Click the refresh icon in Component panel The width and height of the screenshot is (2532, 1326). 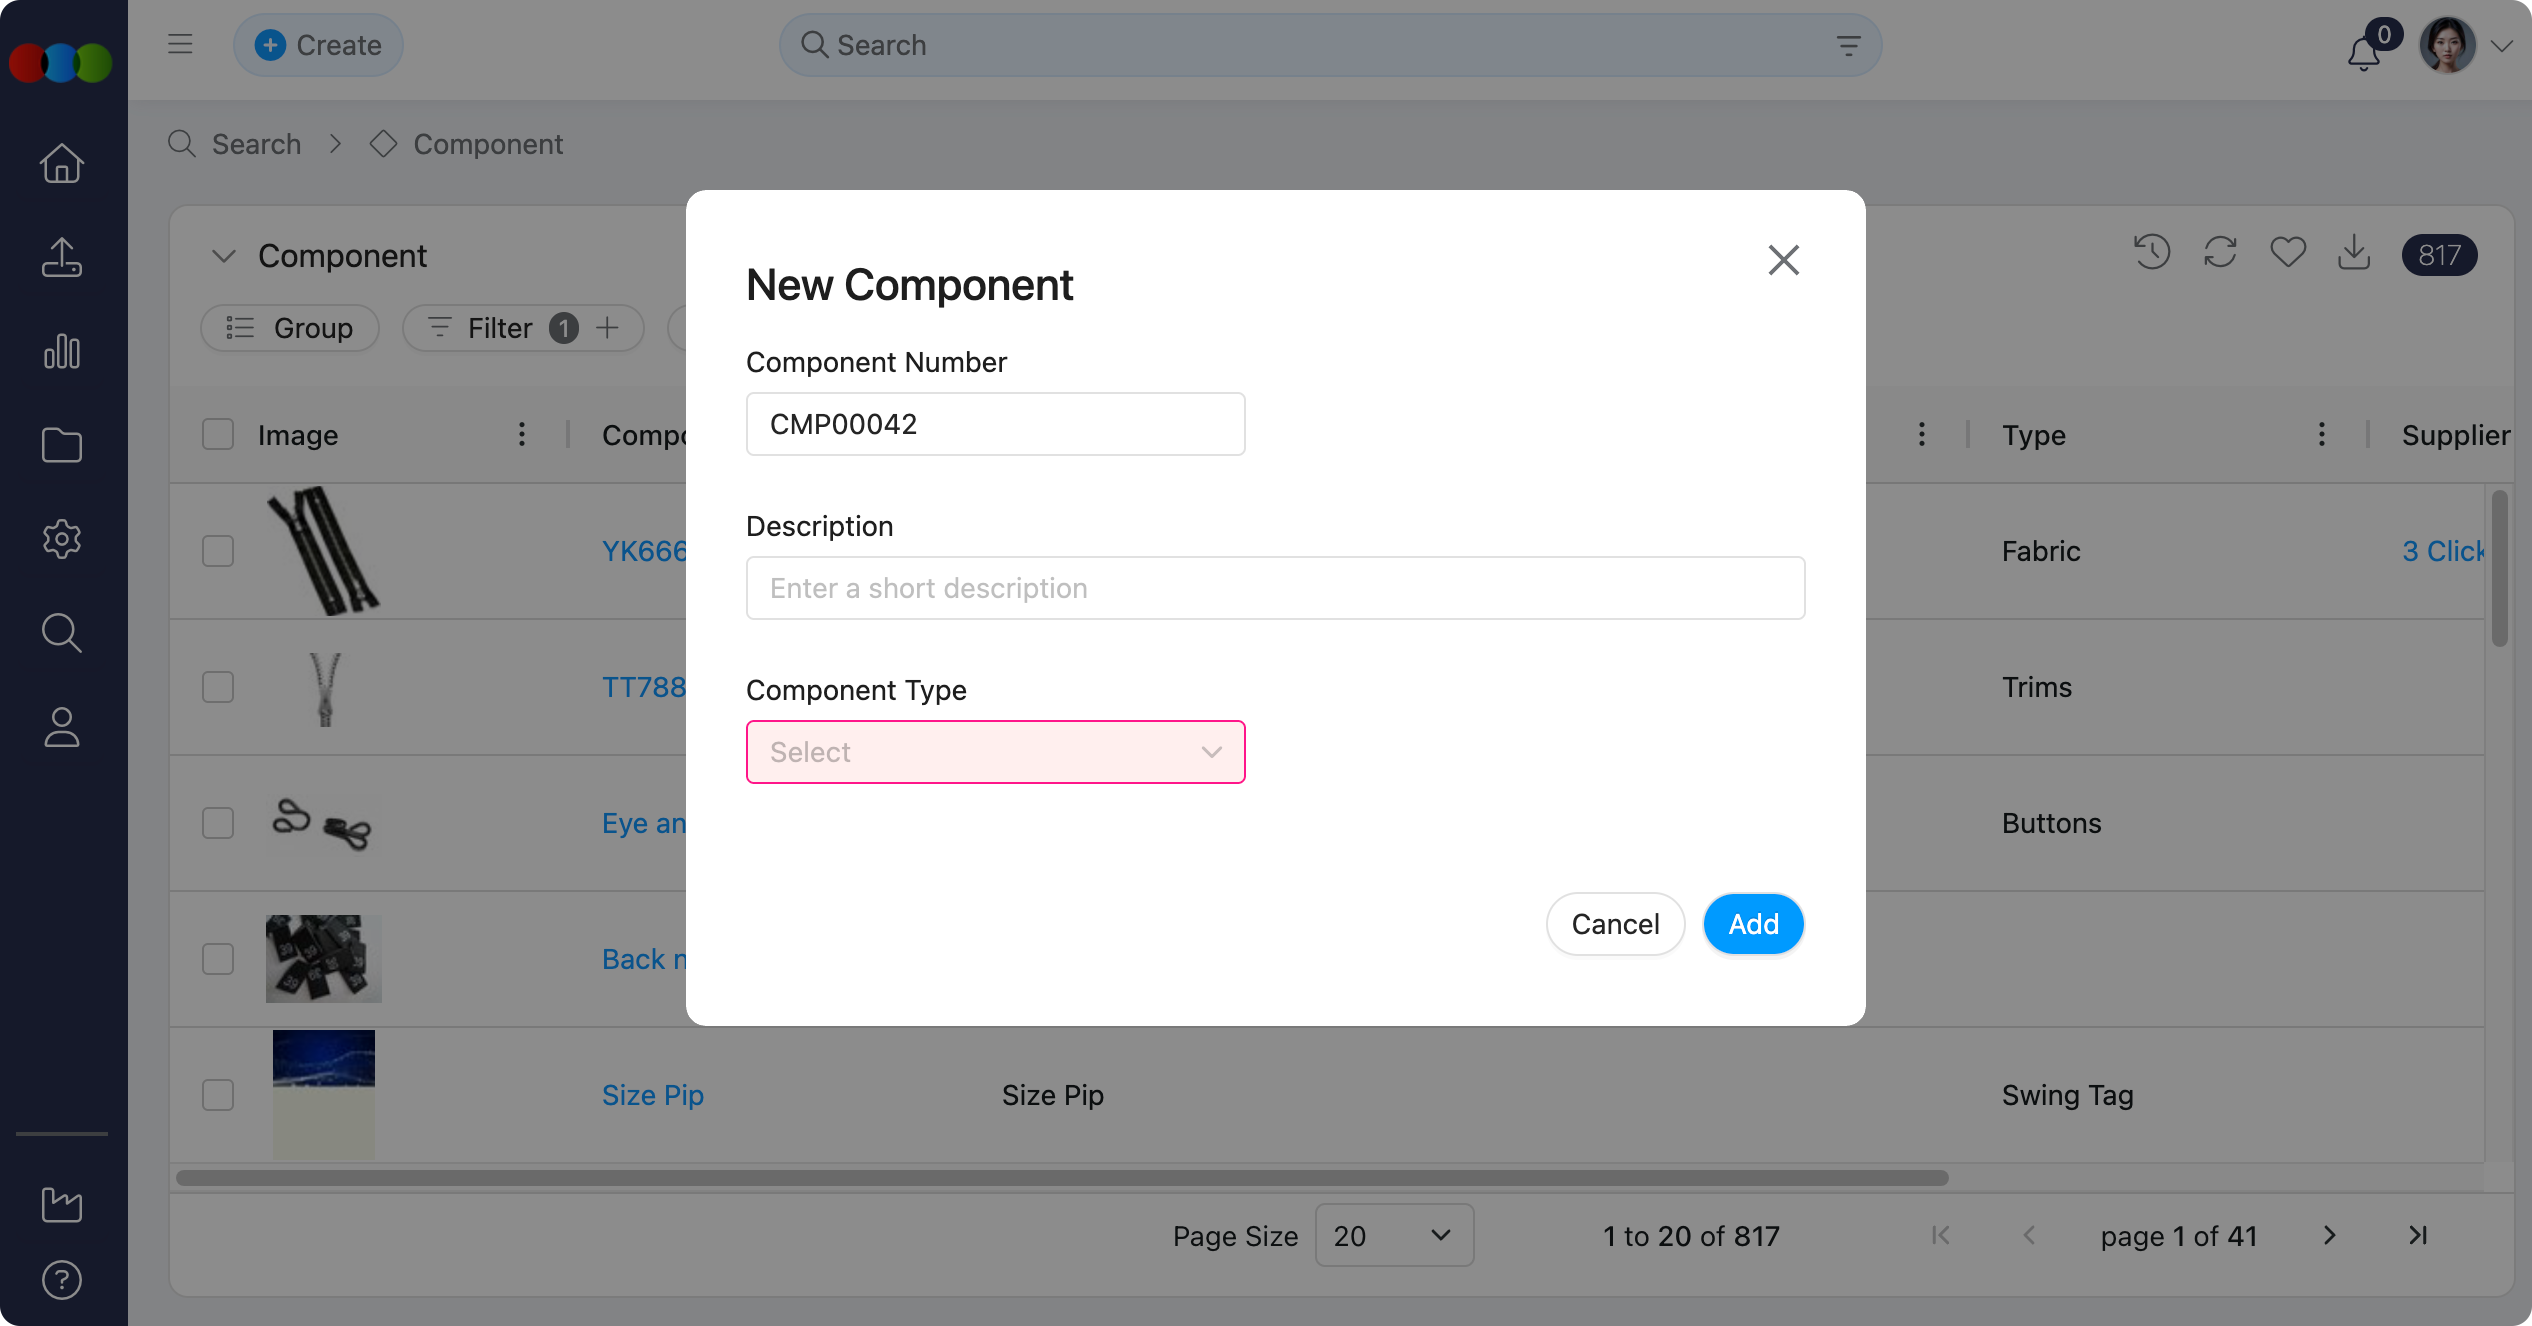2220,253
